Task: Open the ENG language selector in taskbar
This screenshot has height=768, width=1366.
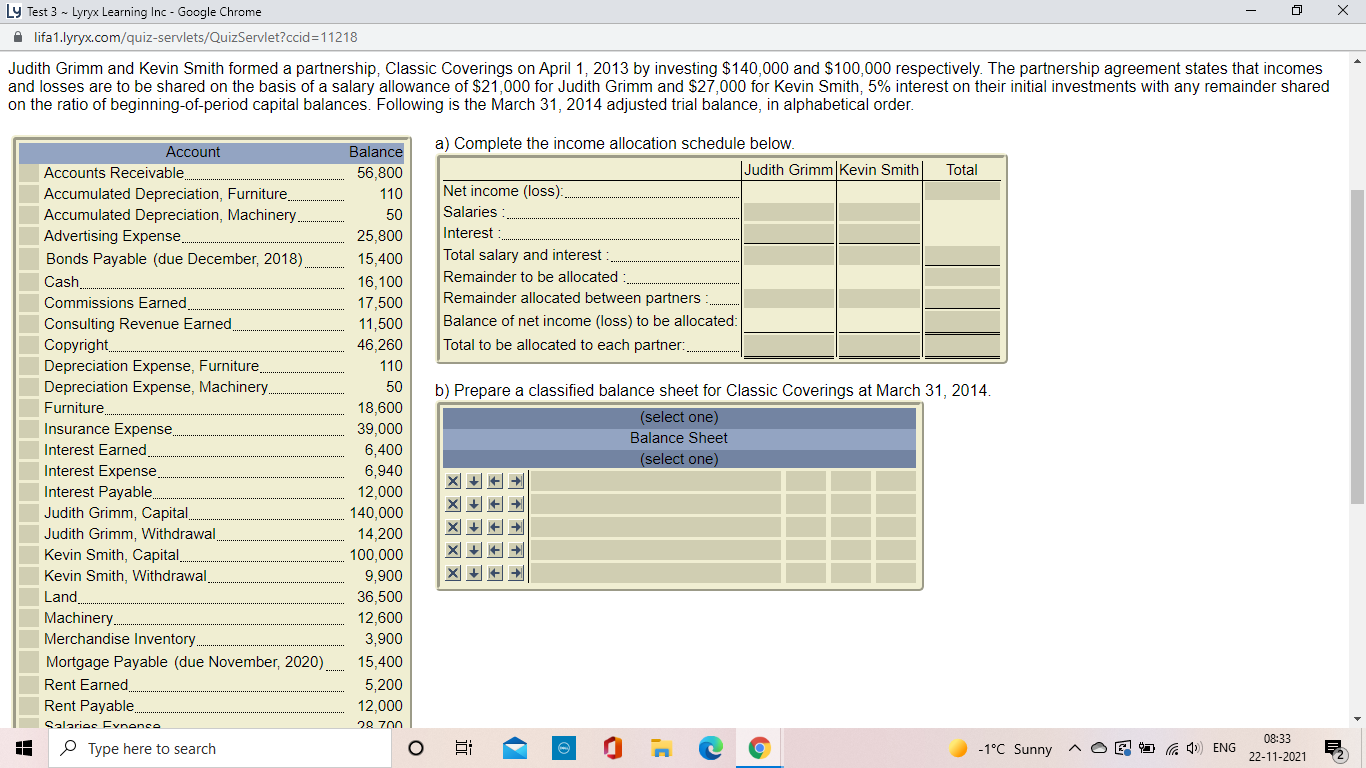Action: (1222, 747)
